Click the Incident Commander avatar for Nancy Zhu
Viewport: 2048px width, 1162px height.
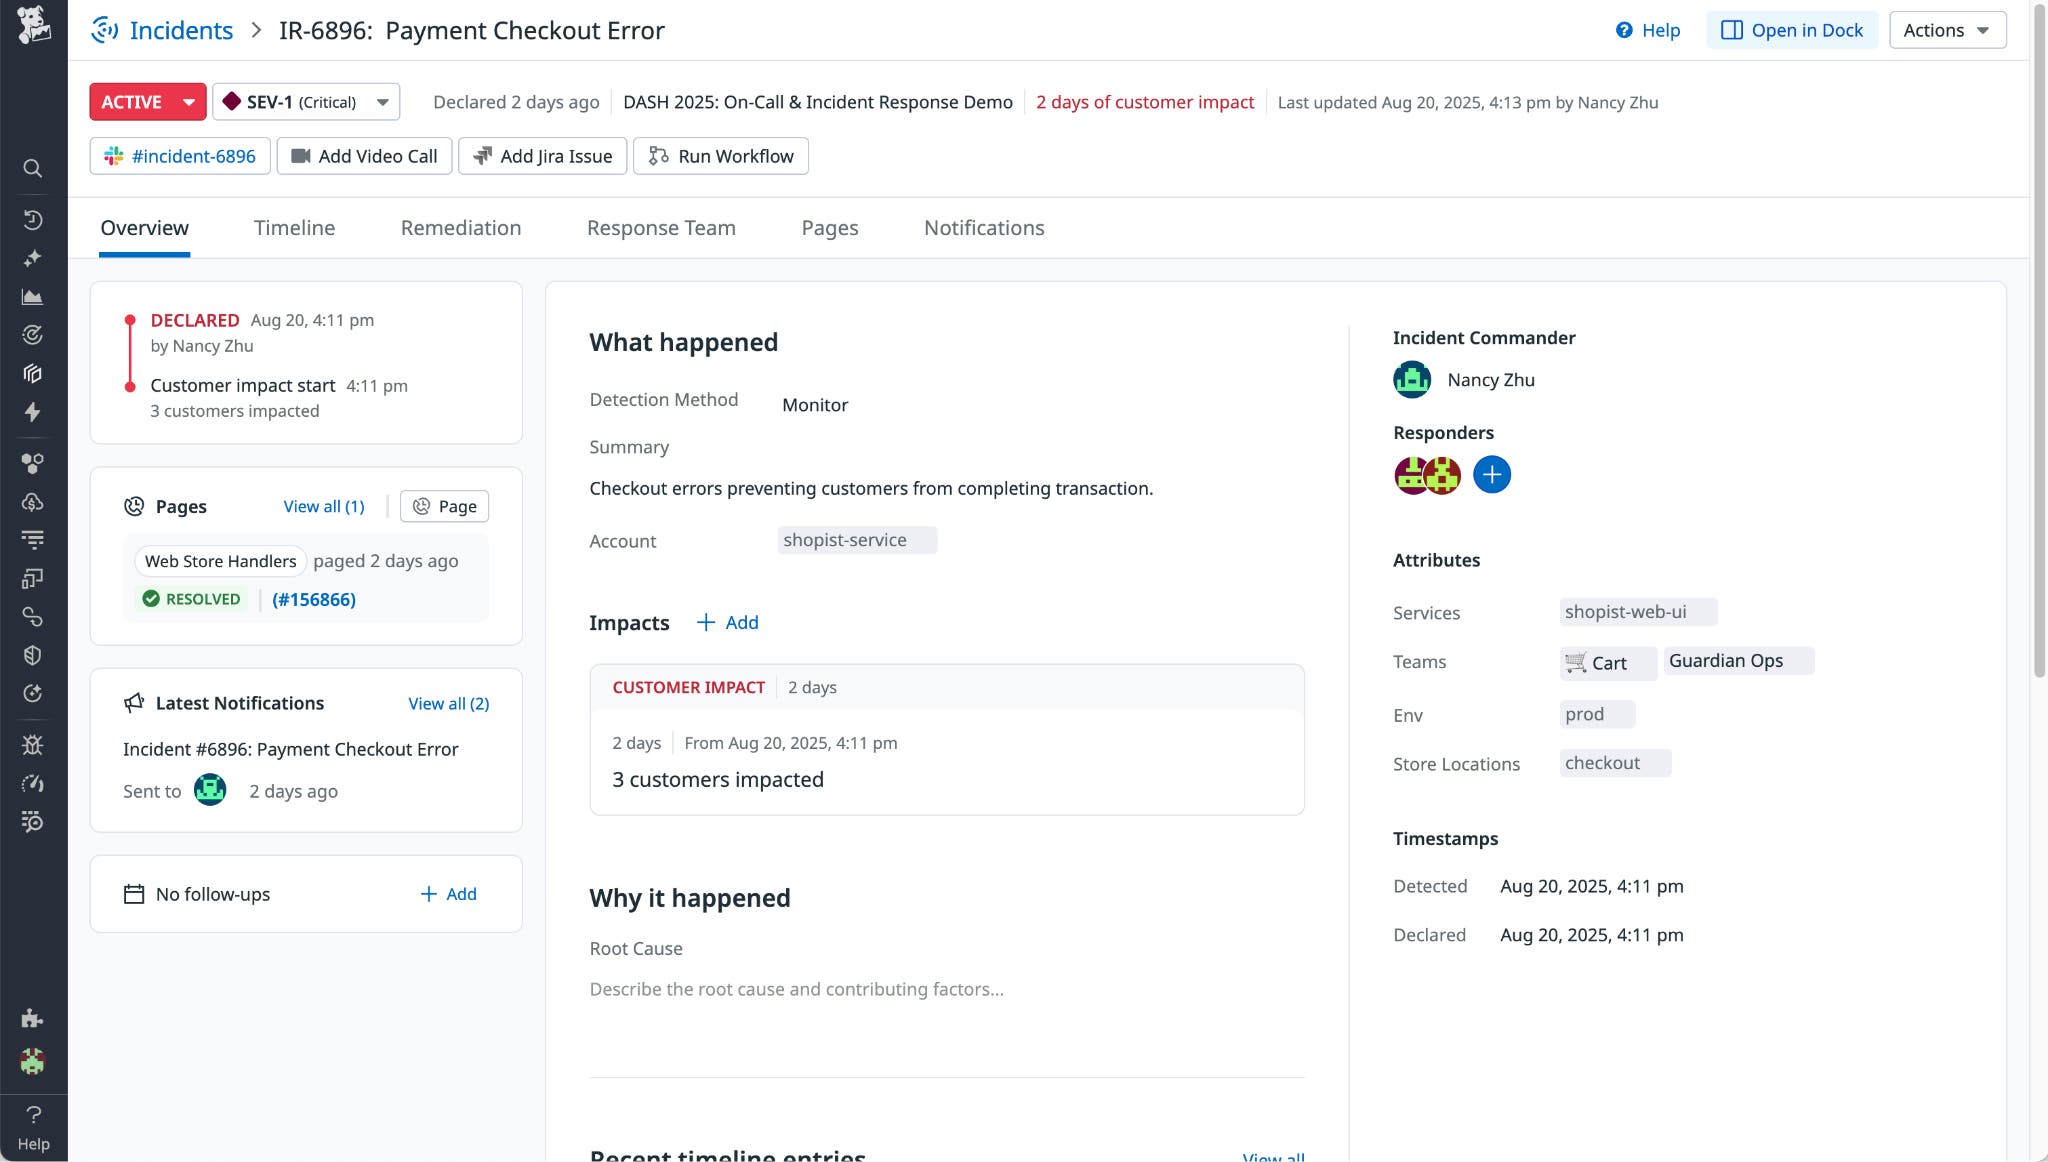(1410, 379)
